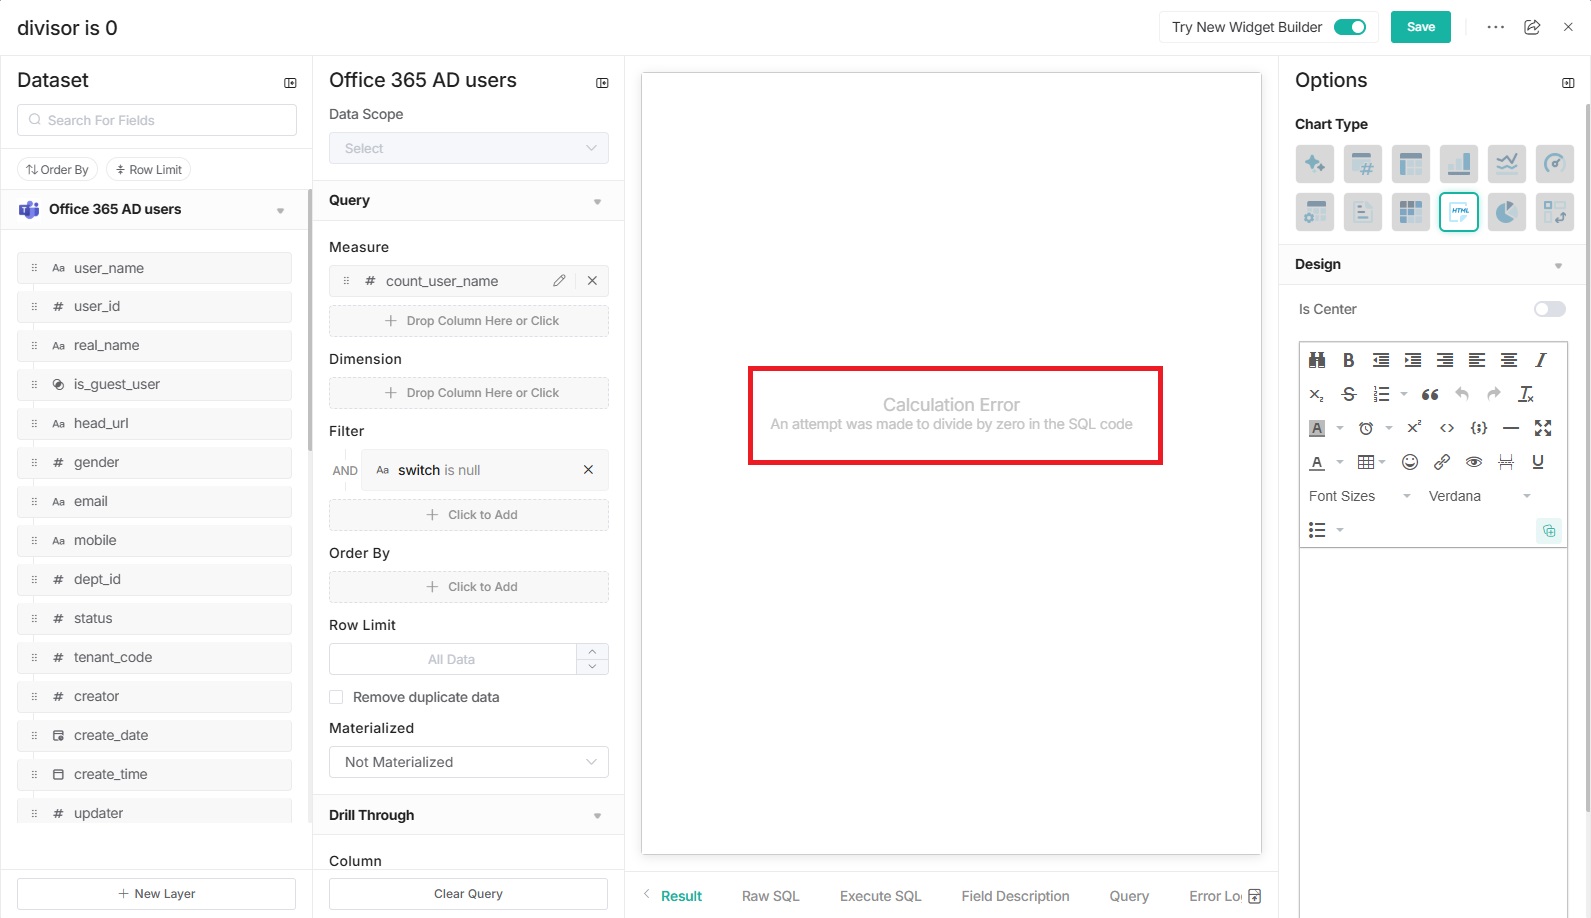Click the Save button

(x=1420, y=27)
